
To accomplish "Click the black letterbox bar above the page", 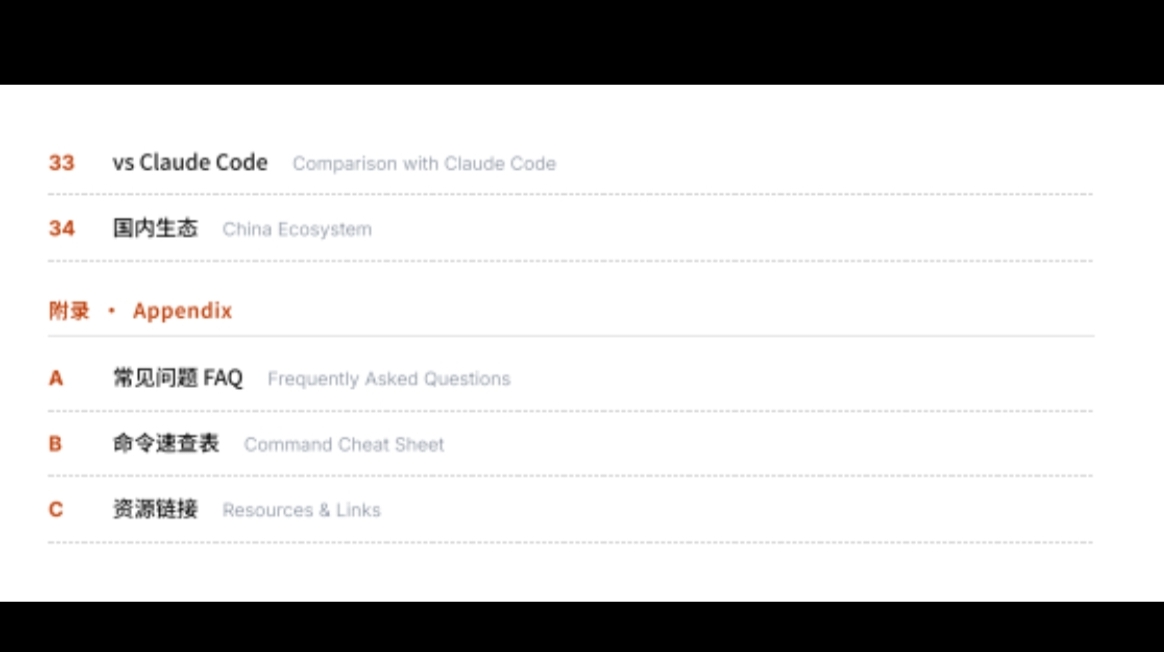I will [x=582, y=42].
